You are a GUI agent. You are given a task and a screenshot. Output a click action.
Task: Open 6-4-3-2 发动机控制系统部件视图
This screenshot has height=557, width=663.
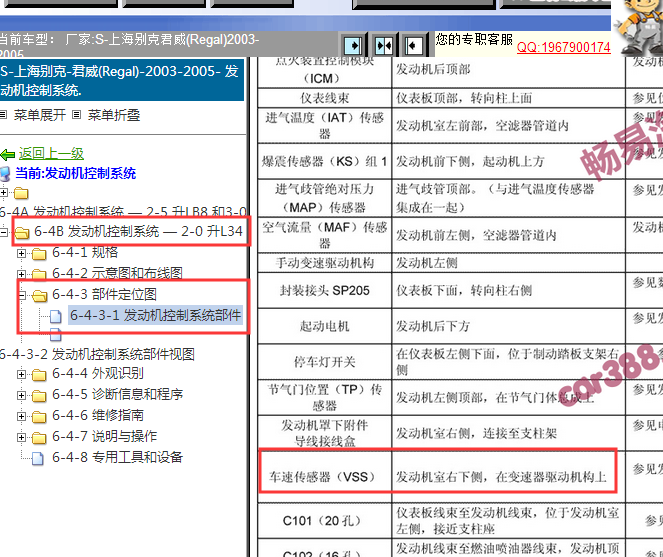(x=97, y=354)
